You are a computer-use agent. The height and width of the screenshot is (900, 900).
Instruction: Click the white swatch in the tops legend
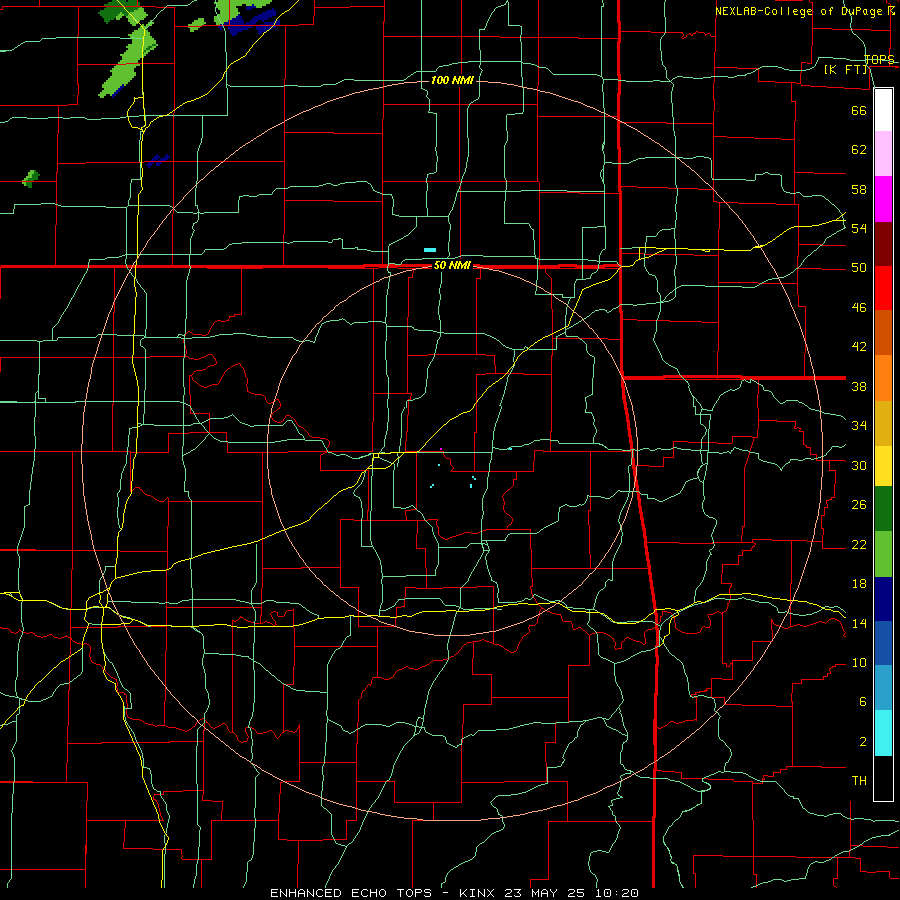[x=883, y=110]
